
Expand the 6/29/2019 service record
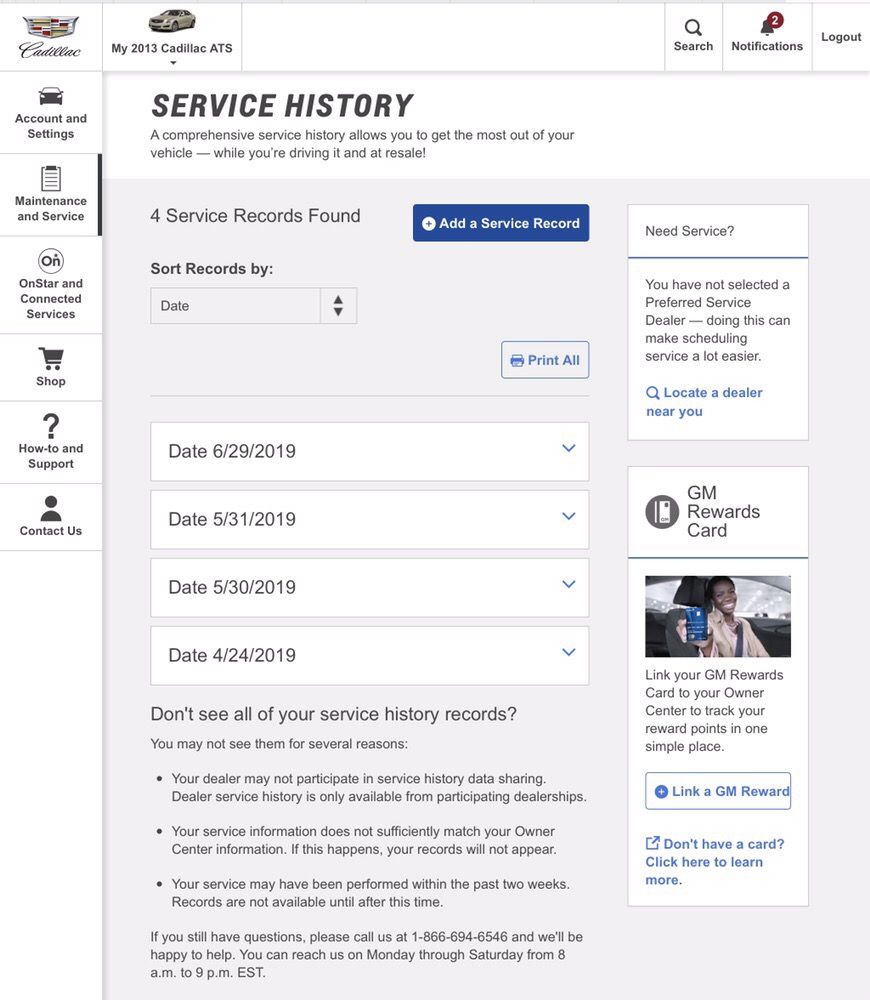[369, 451]
